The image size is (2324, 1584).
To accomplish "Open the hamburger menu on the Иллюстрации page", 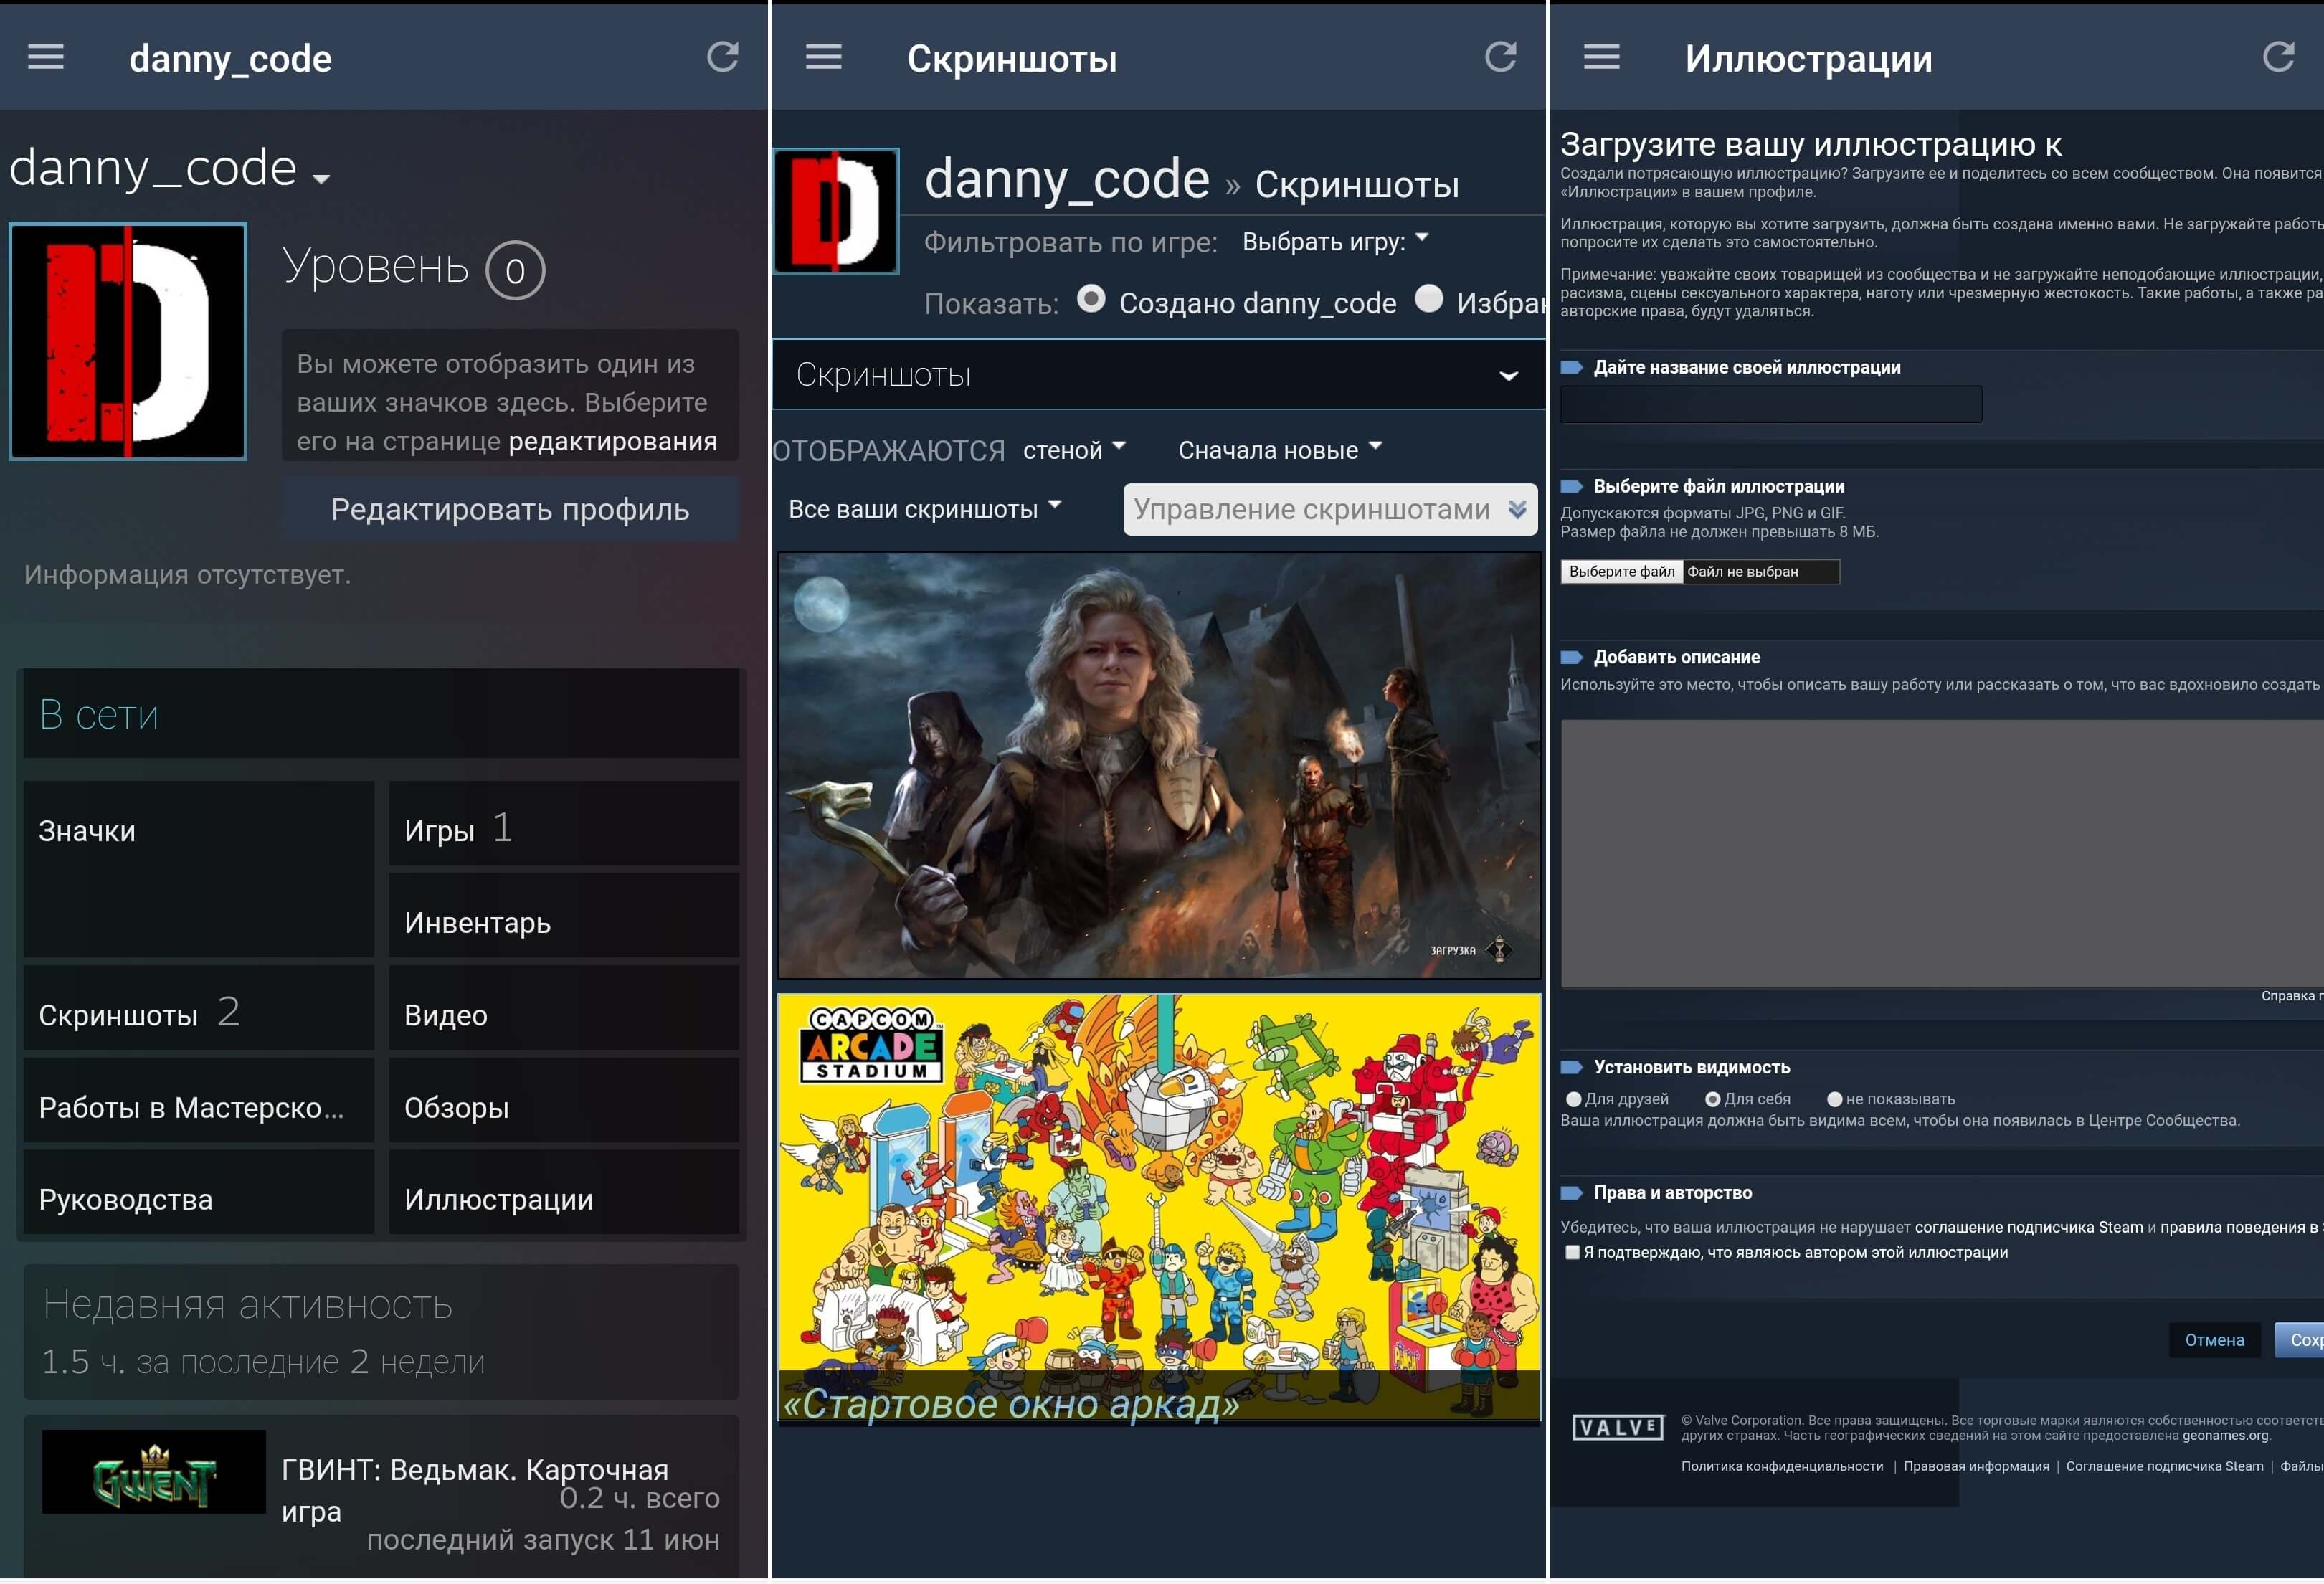I will coord(1600,57).
